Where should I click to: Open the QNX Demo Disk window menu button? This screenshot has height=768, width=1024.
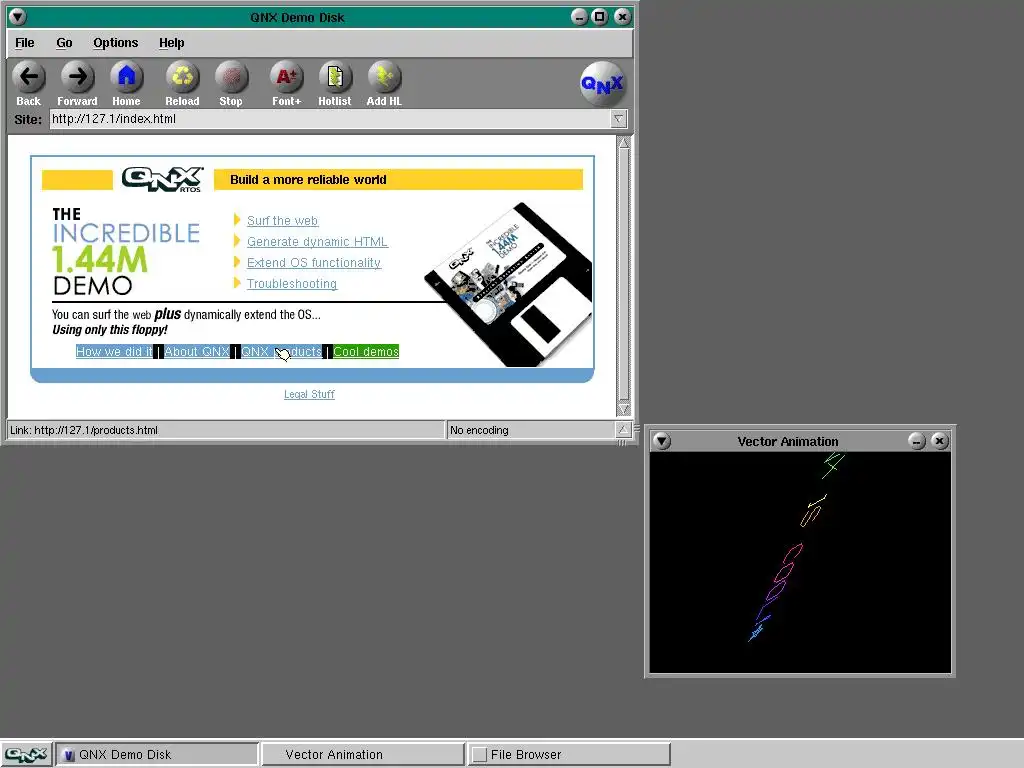[18, 17]
